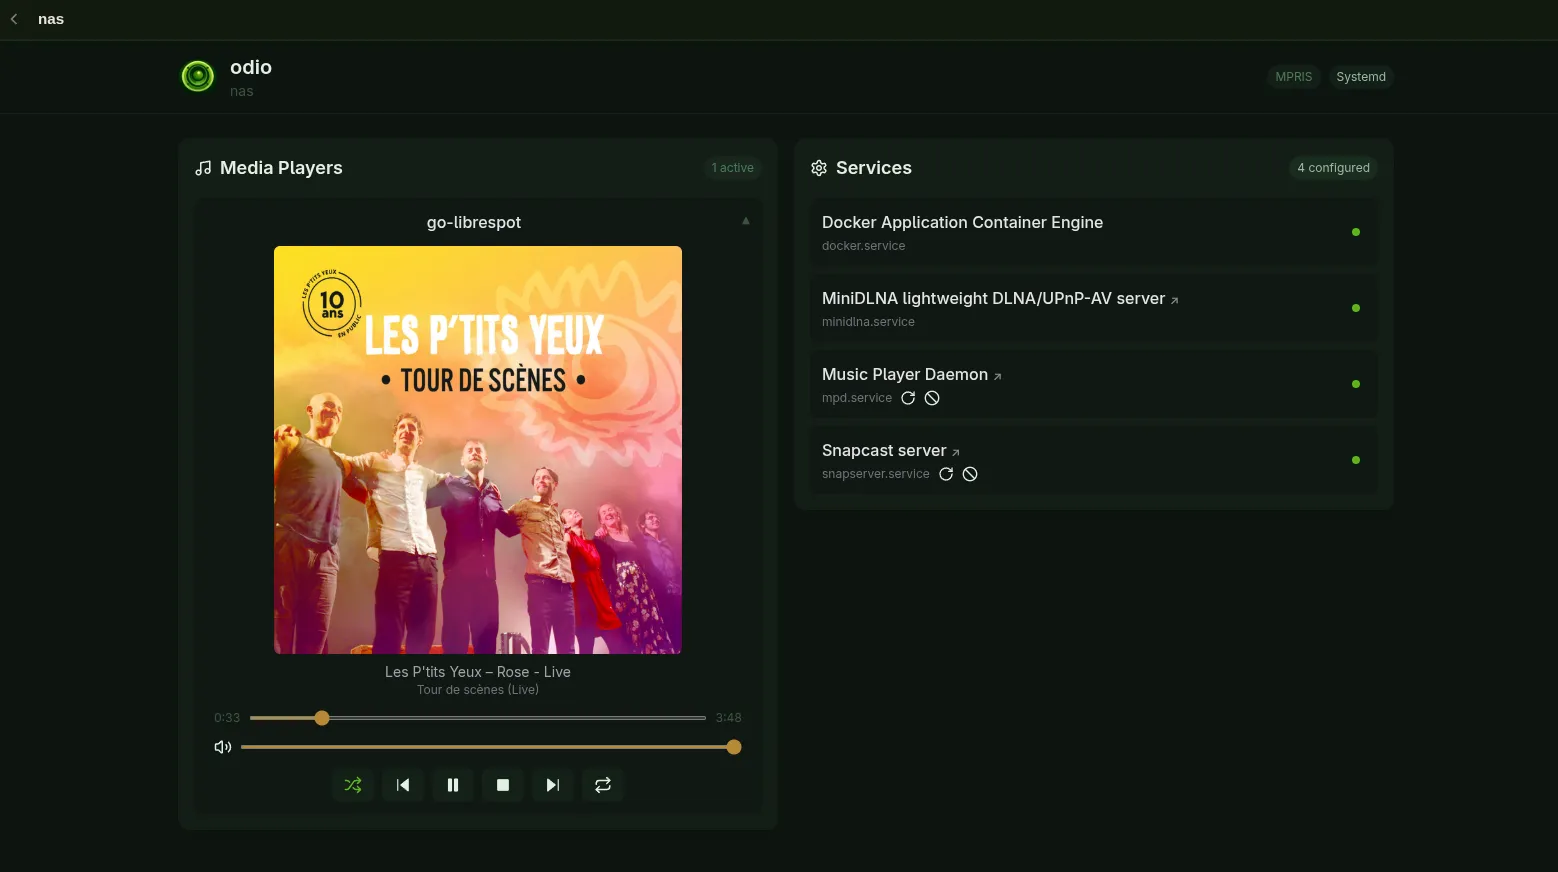Click the snapserver.service label

click(876, 474)
